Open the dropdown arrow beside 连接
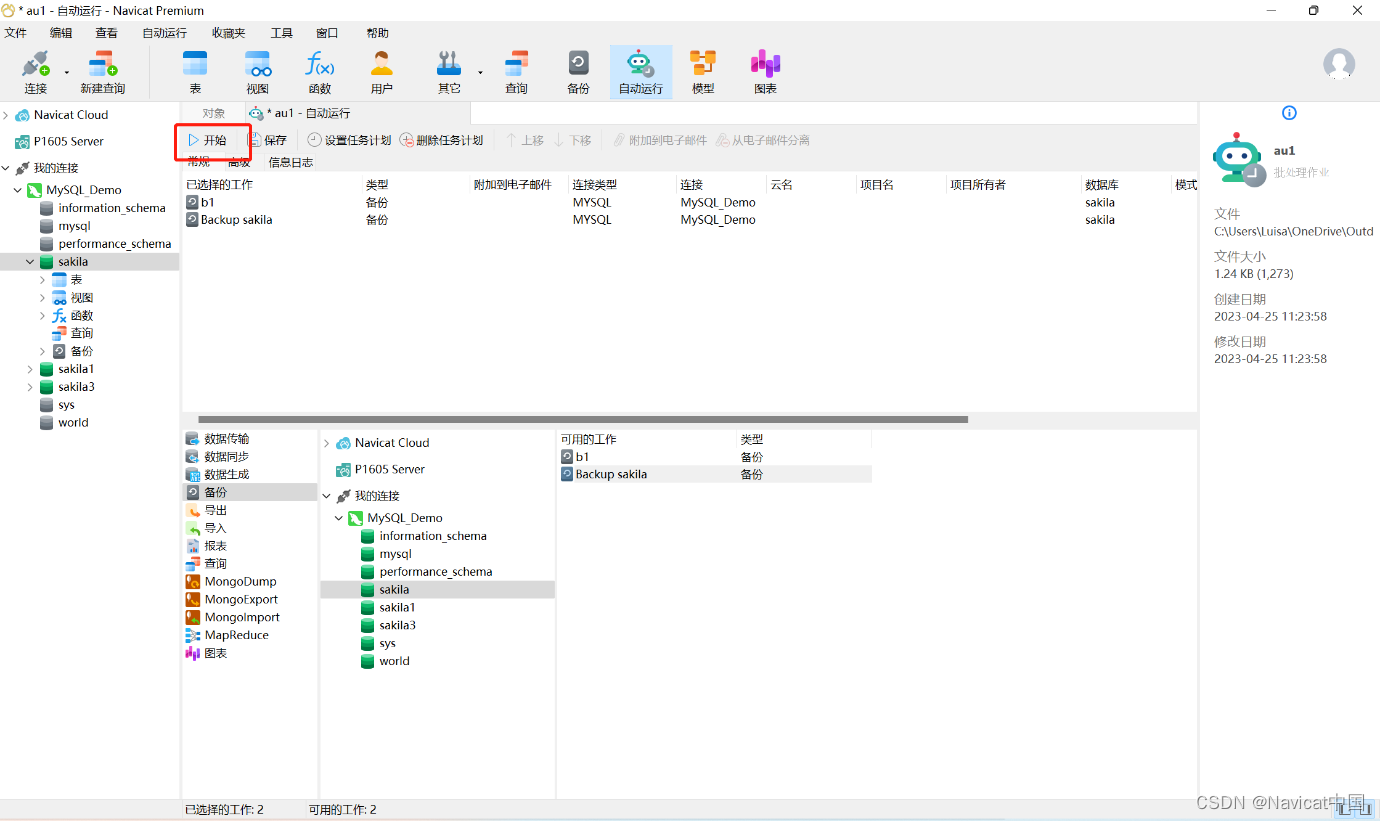Screen dimensions: 1380x821 [67, 72]
